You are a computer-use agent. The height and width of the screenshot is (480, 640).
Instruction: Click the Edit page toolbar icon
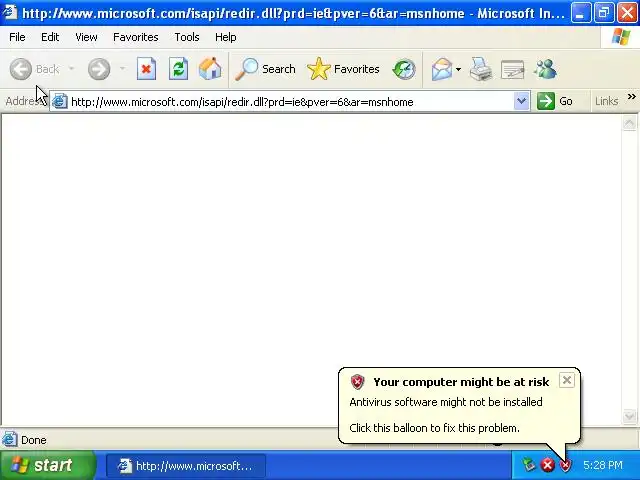[x=512, y=69]
